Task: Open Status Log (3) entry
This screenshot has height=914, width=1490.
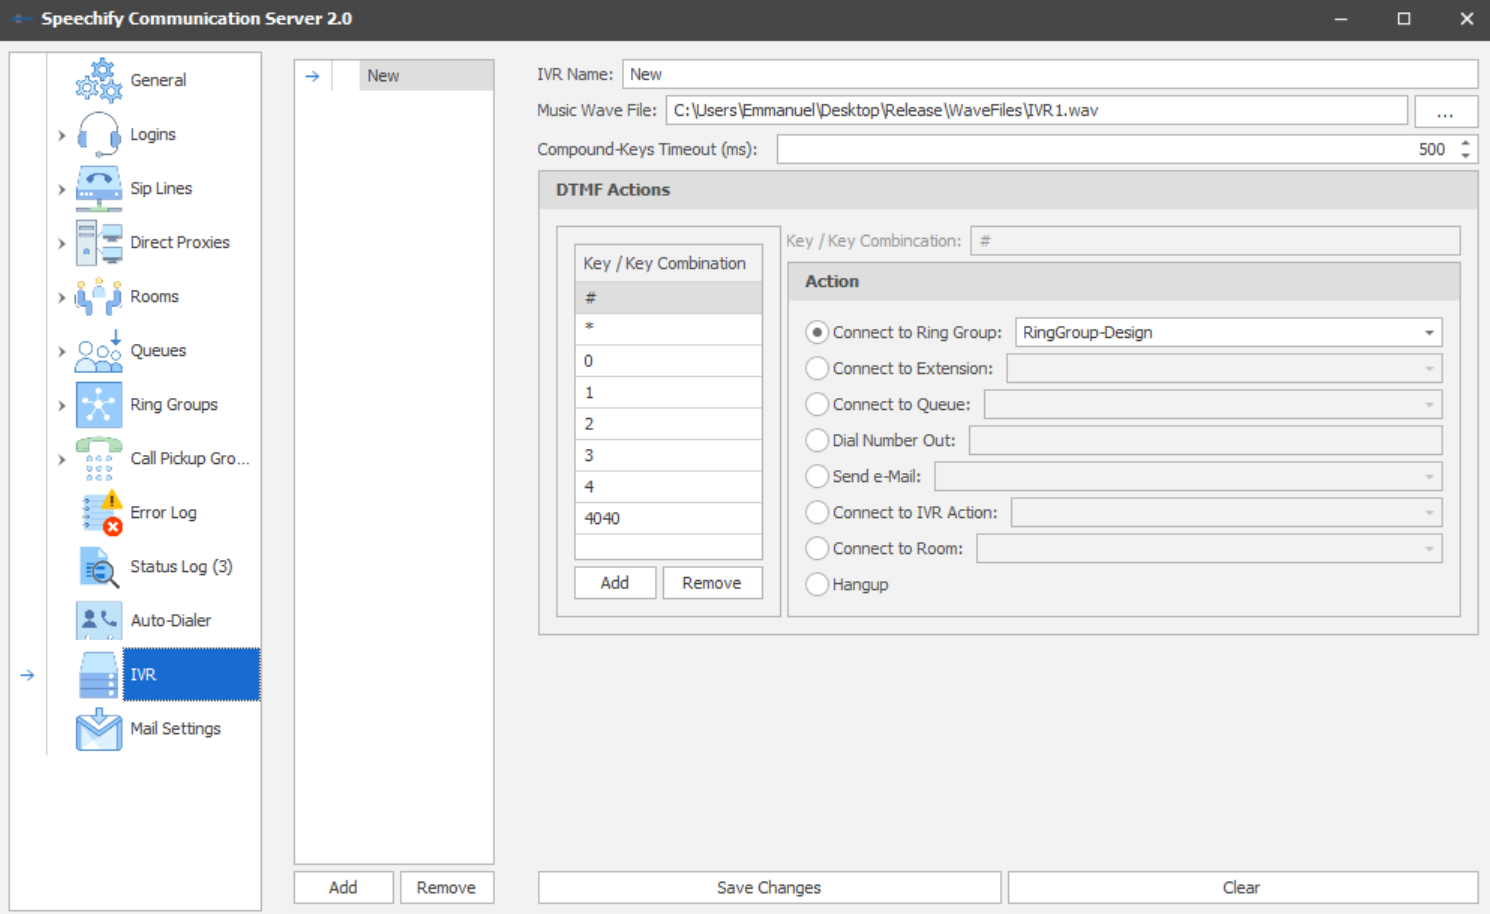Action: pyautogui.click(x=181, y=566)
